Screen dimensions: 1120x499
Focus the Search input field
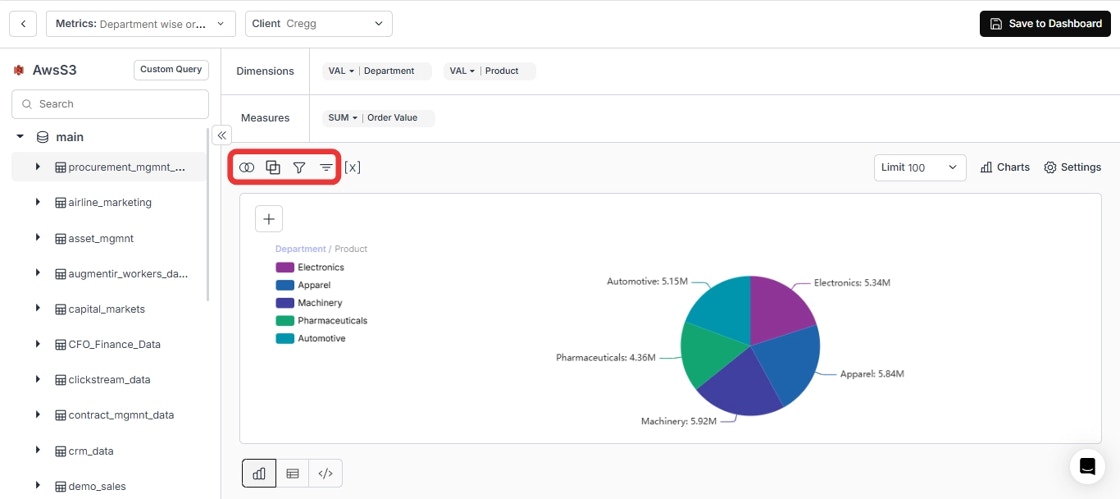pos(110,104)
